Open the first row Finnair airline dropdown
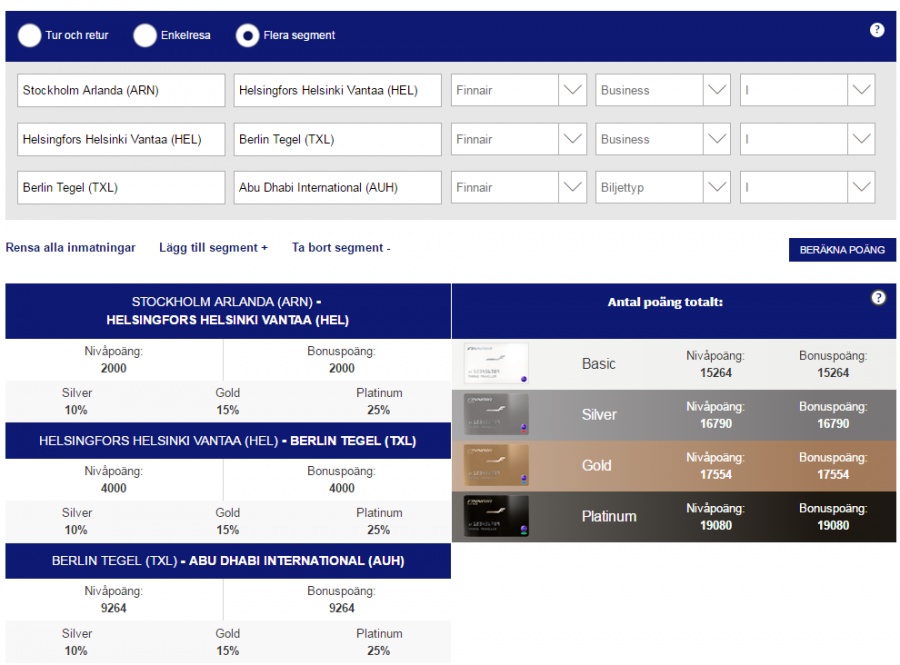 tap(518, 90)
